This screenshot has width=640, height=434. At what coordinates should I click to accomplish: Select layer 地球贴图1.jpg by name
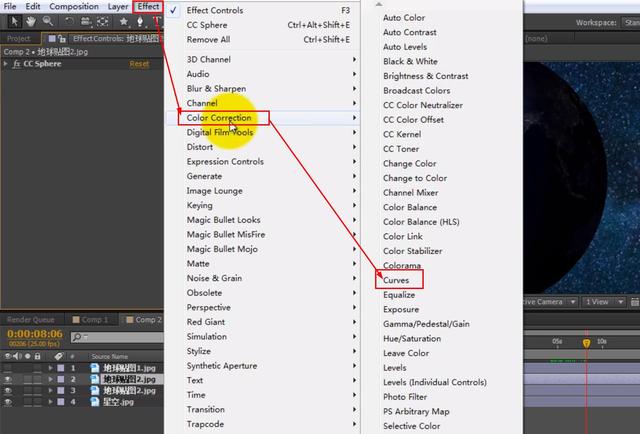click(129, 368)
